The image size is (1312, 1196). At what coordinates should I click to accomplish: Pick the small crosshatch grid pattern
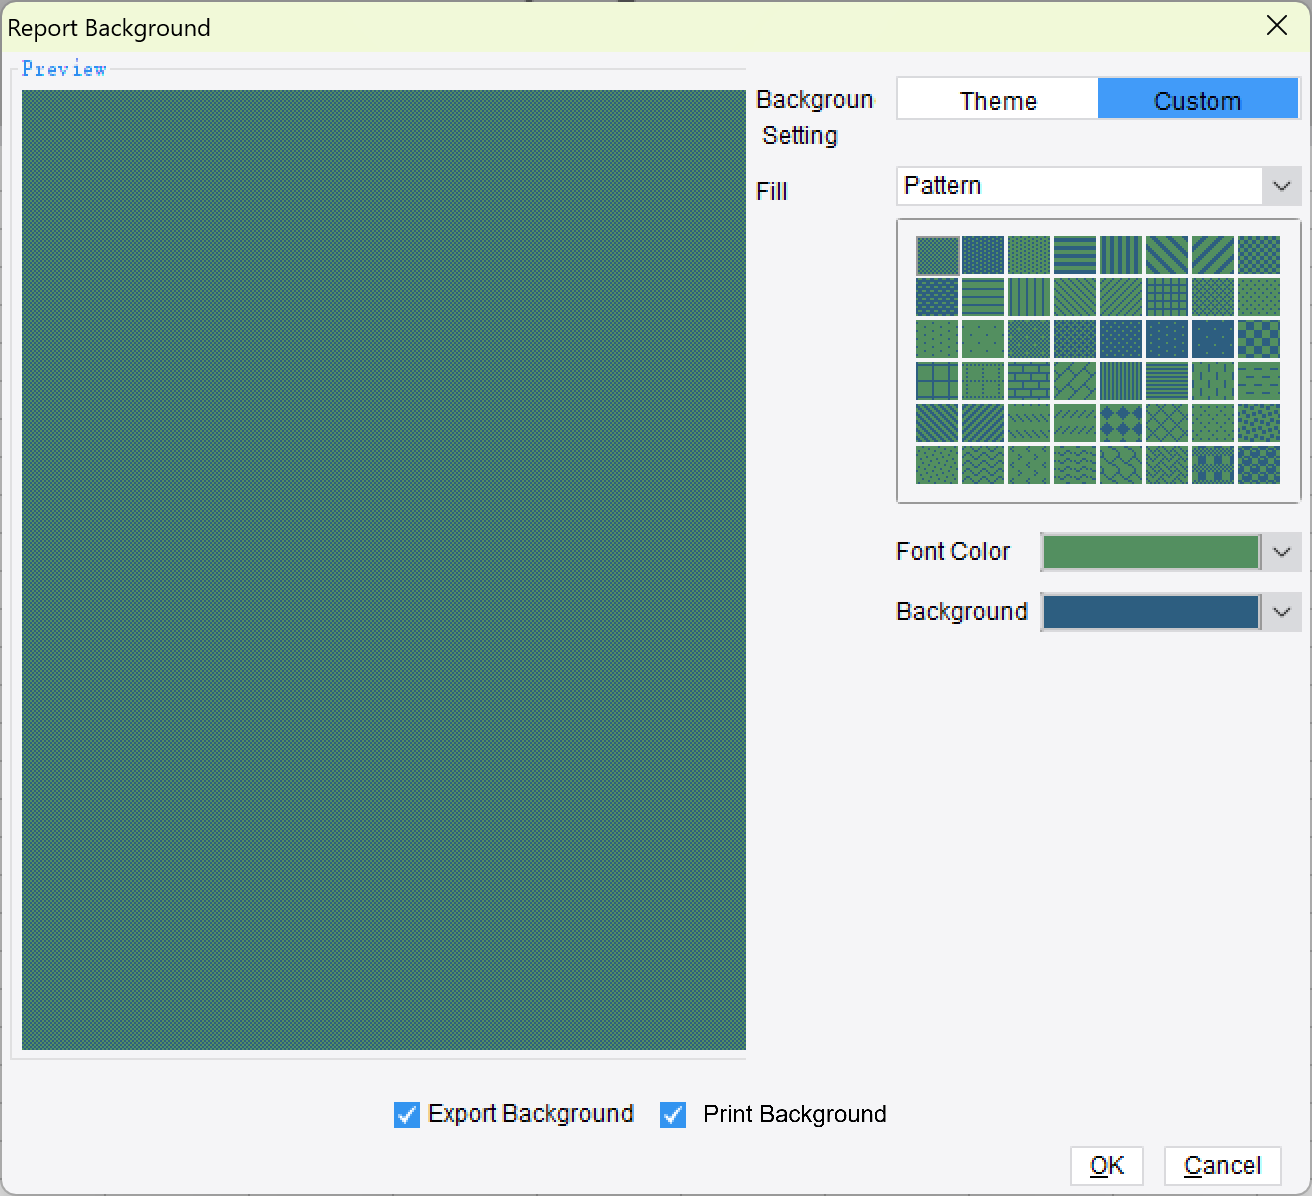tap(1167, 297)
